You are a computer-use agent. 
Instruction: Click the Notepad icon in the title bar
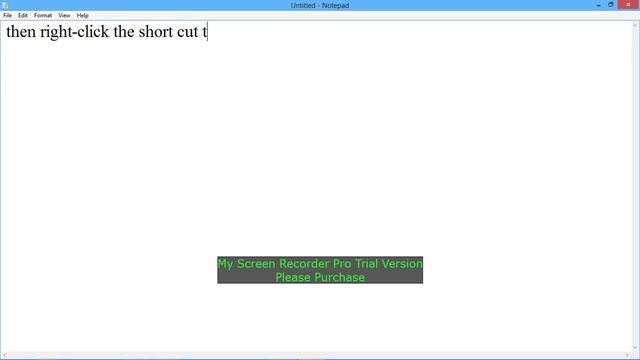point(5,5)
